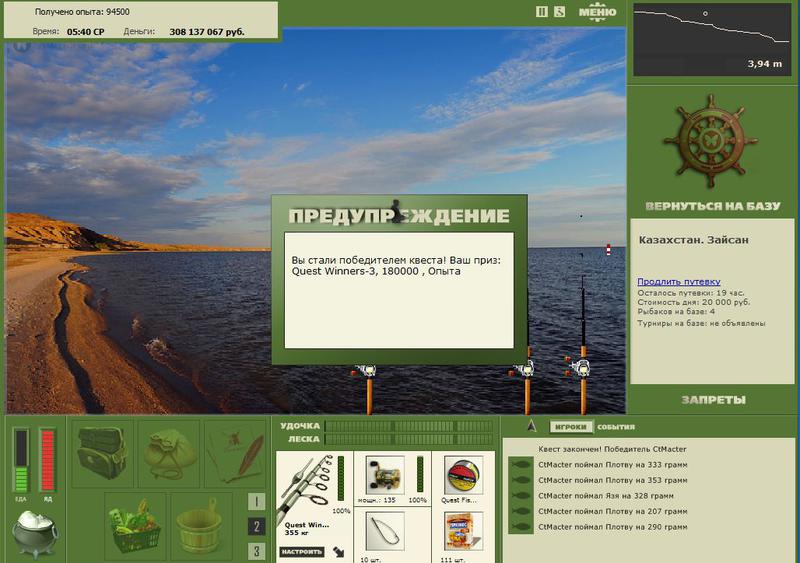Select rod slot 2
The image size is (800, 563).
click(x=256, y=526)
